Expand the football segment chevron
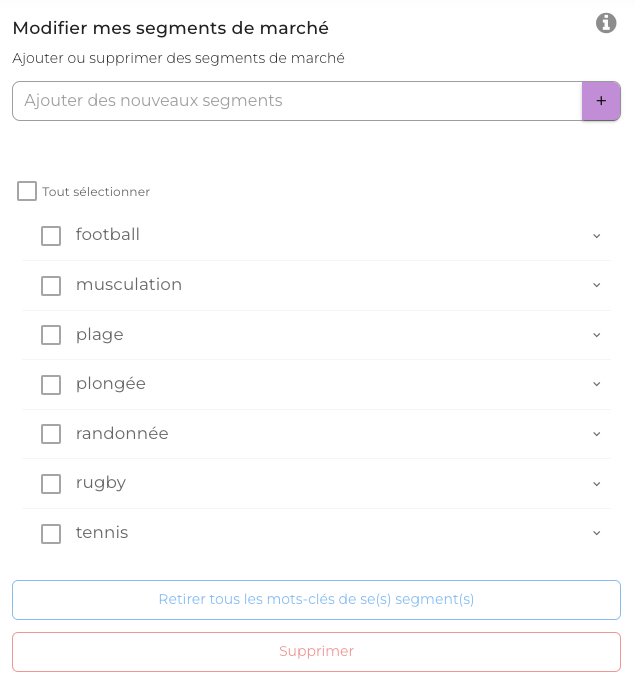The image size is (635, 700). pyautogui.click(x=597, y=236)
